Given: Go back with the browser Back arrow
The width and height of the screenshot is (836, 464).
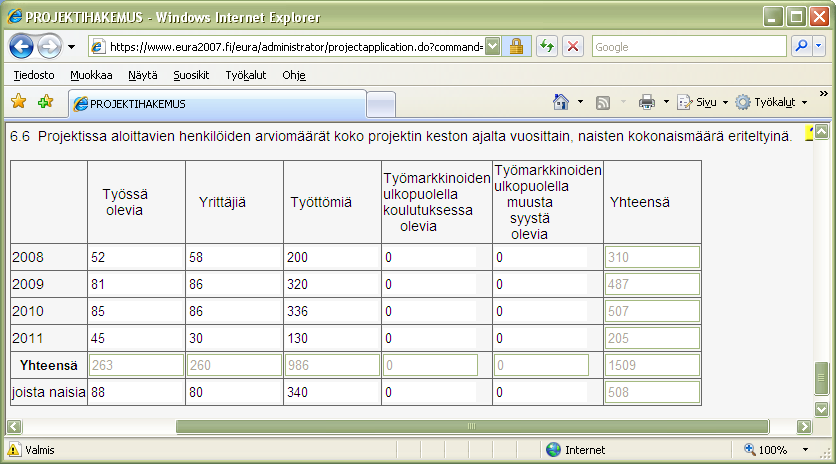Looking at the screenshot, I should tap(21, 47).
